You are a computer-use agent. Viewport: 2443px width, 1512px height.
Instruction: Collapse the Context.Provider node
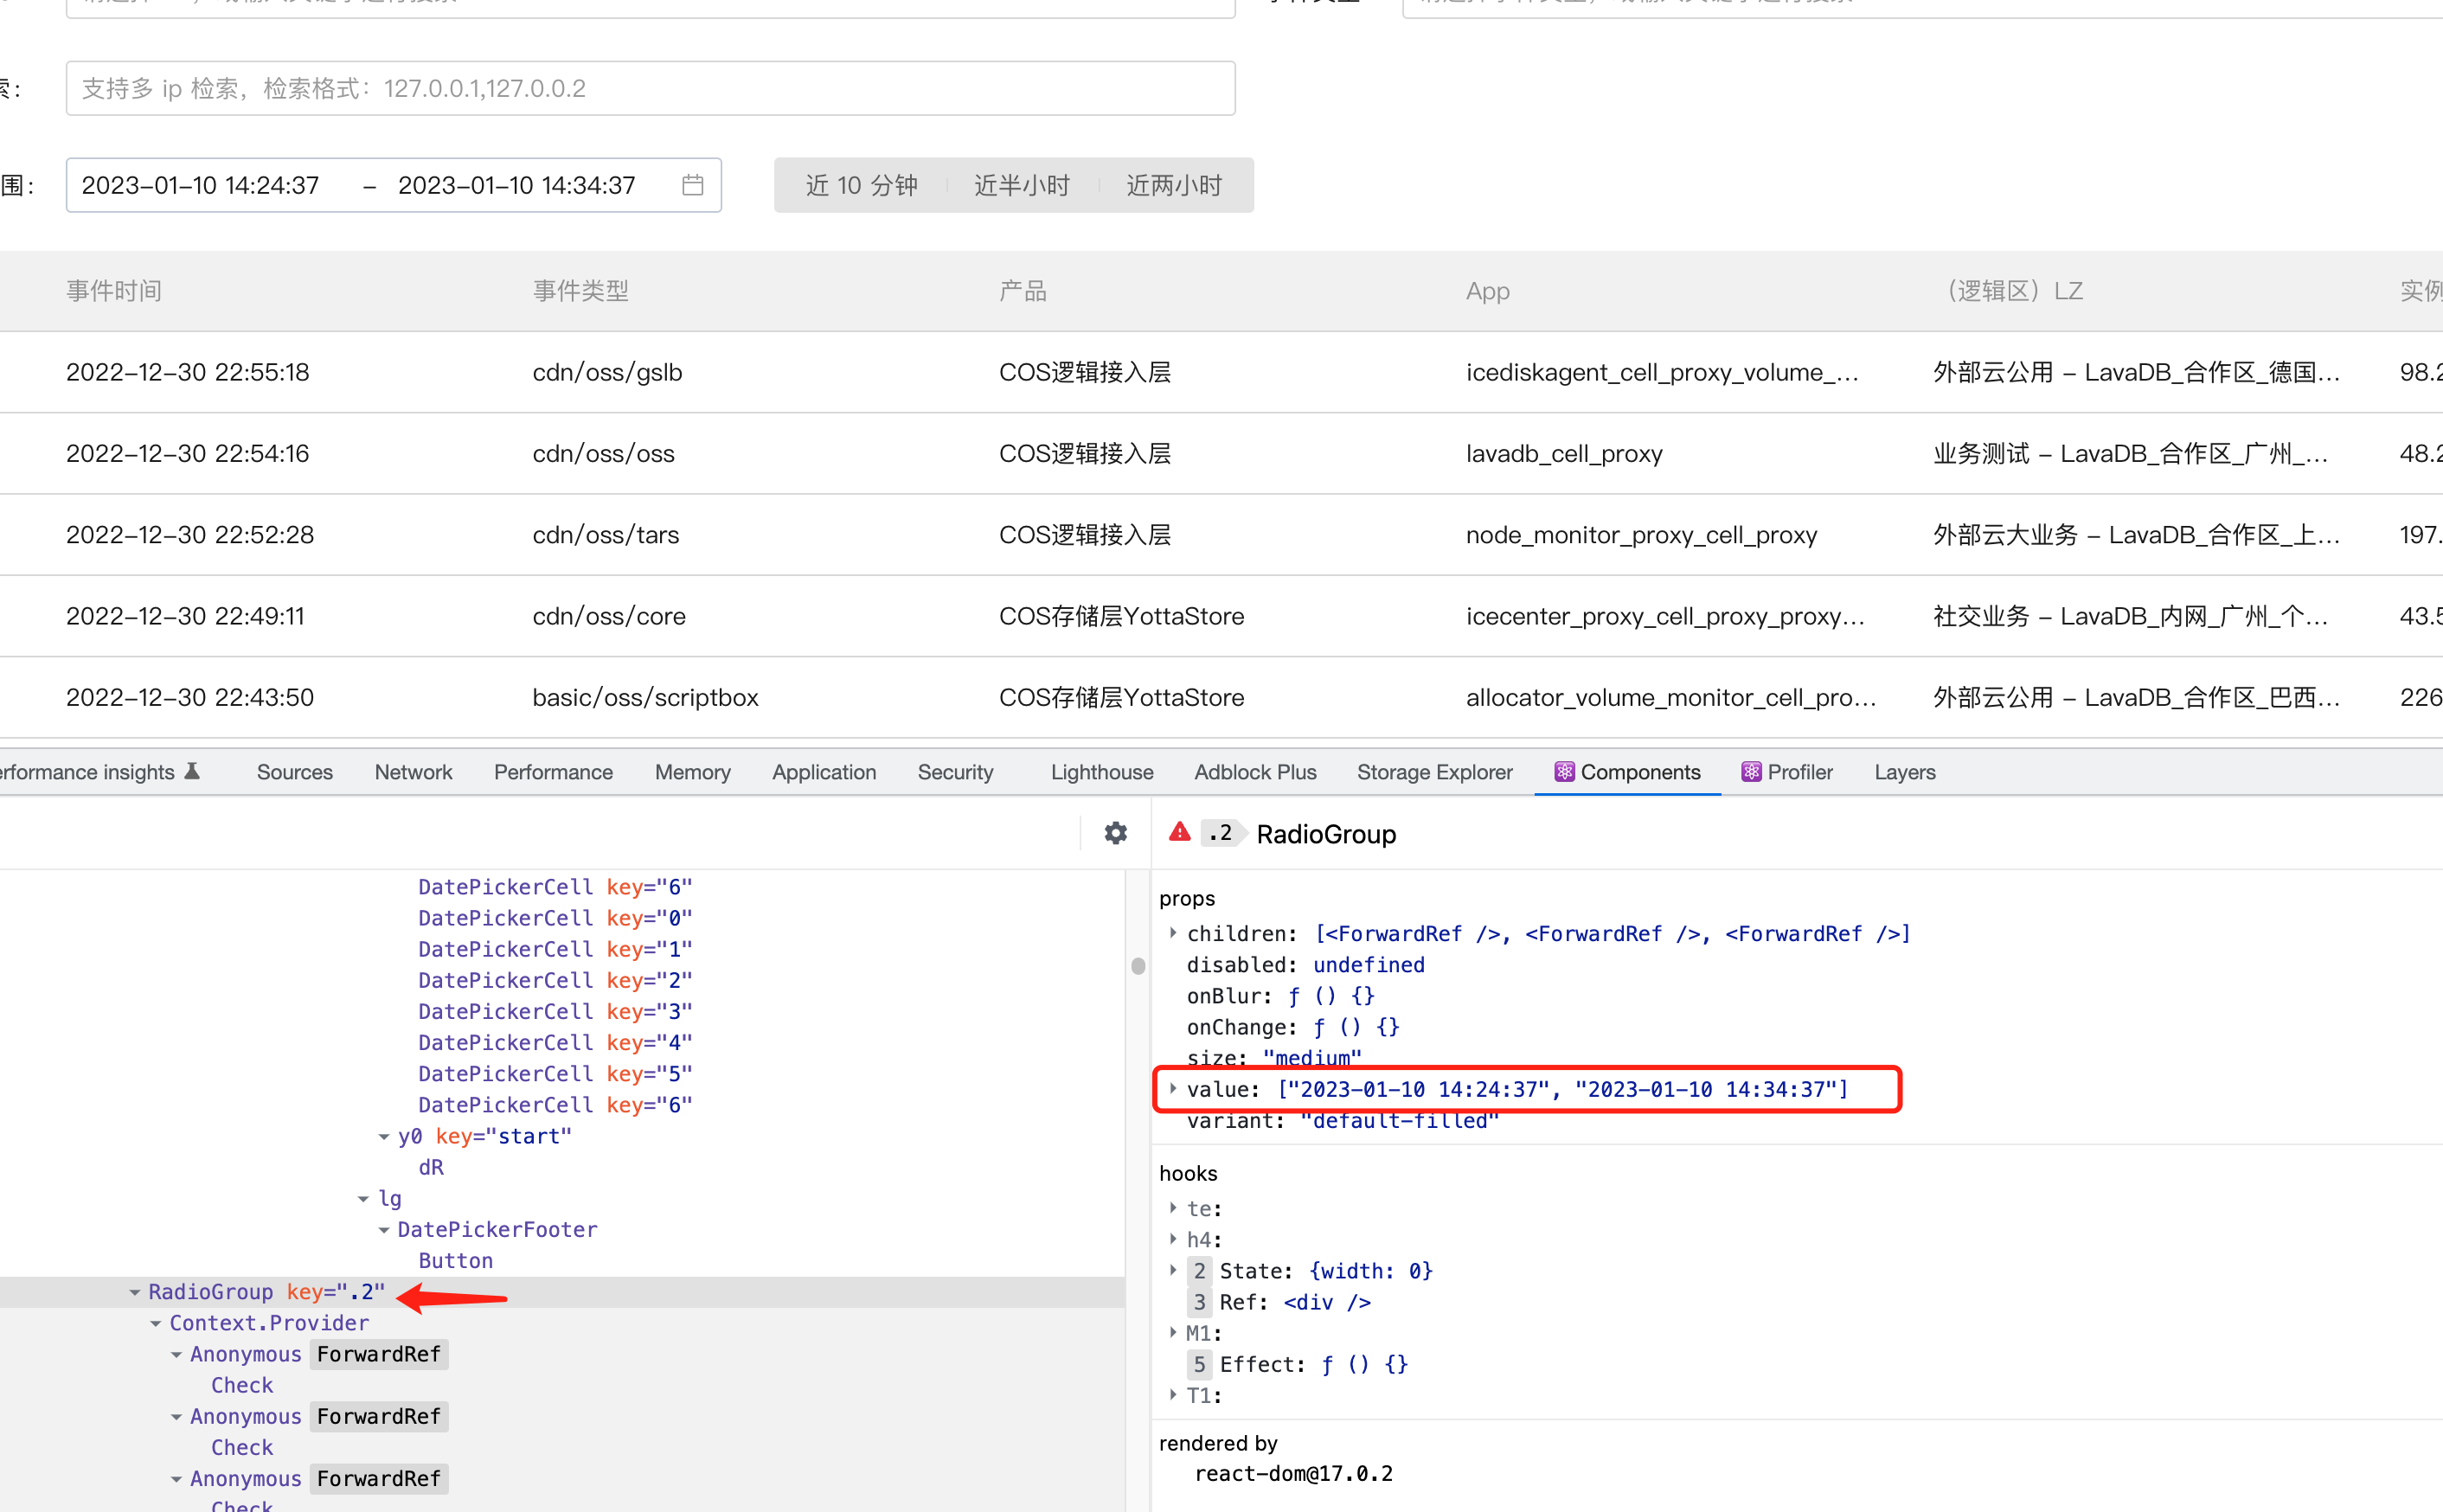pos(156,1322)
